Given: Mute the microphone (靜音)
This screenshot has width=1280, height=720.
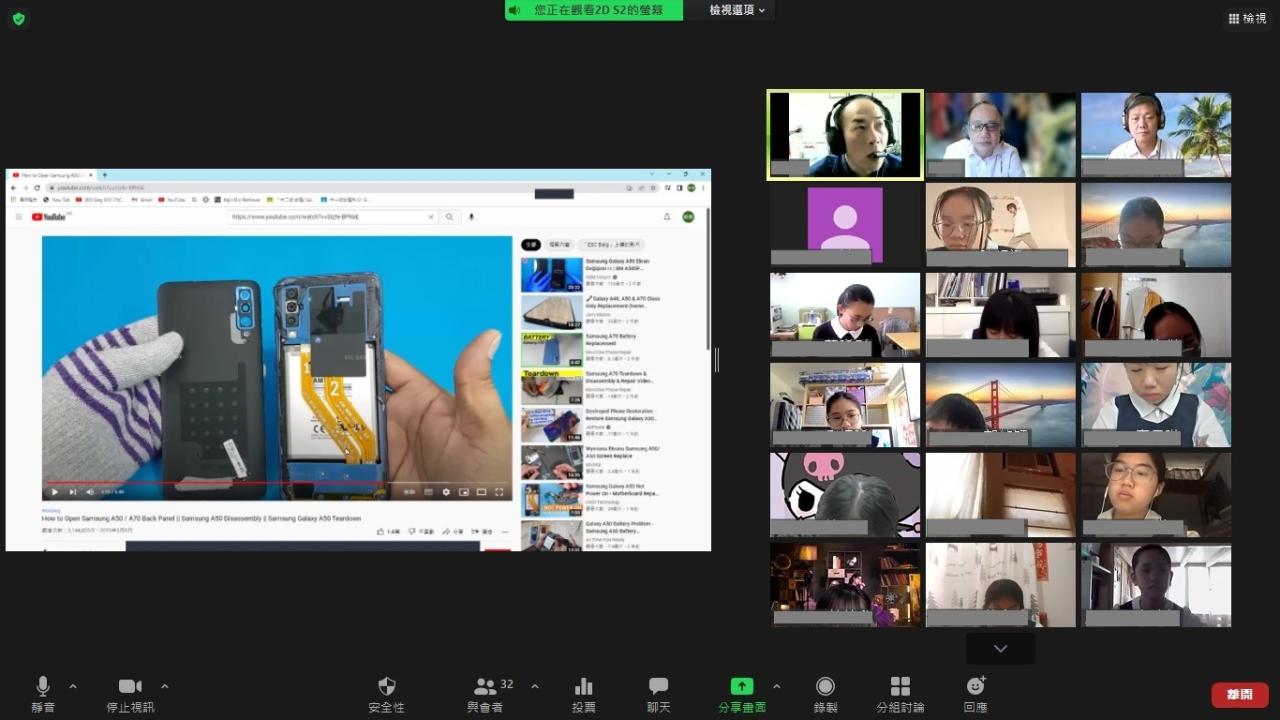Looking at the screenshot, I should pos(43,694).
